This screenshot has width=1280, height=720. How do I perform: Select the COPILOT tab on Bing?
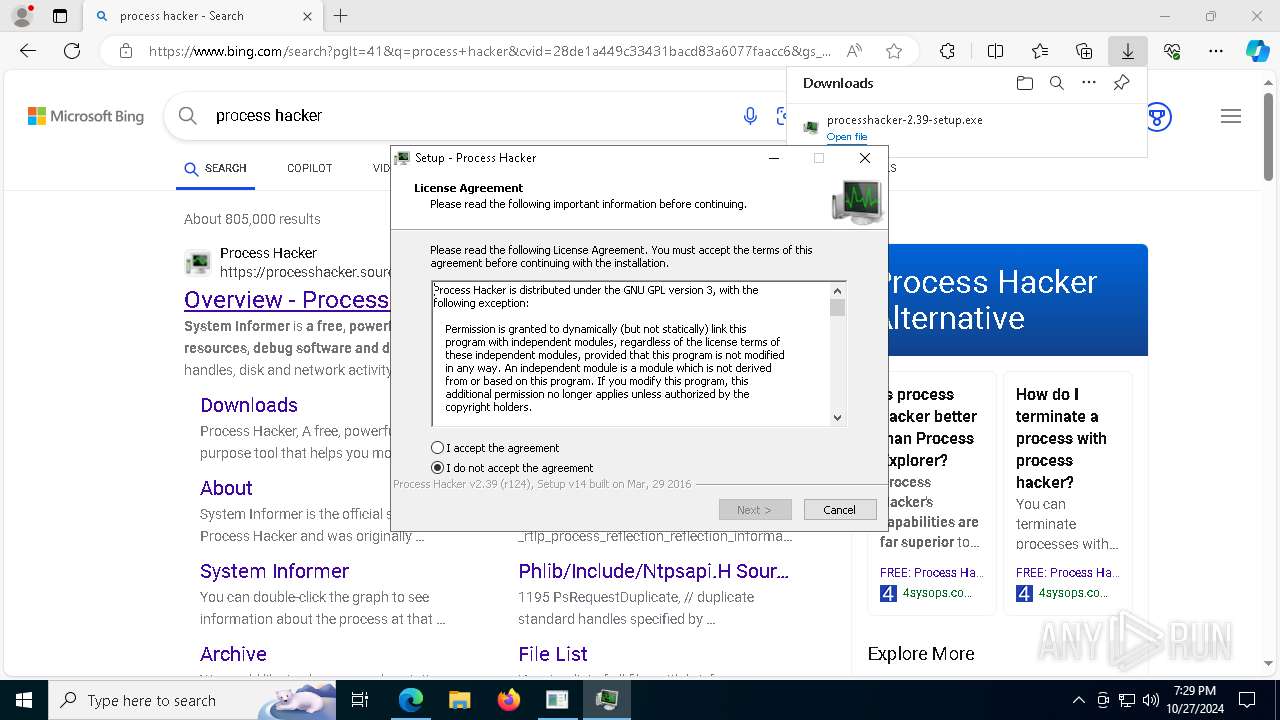tap(310, 168)
